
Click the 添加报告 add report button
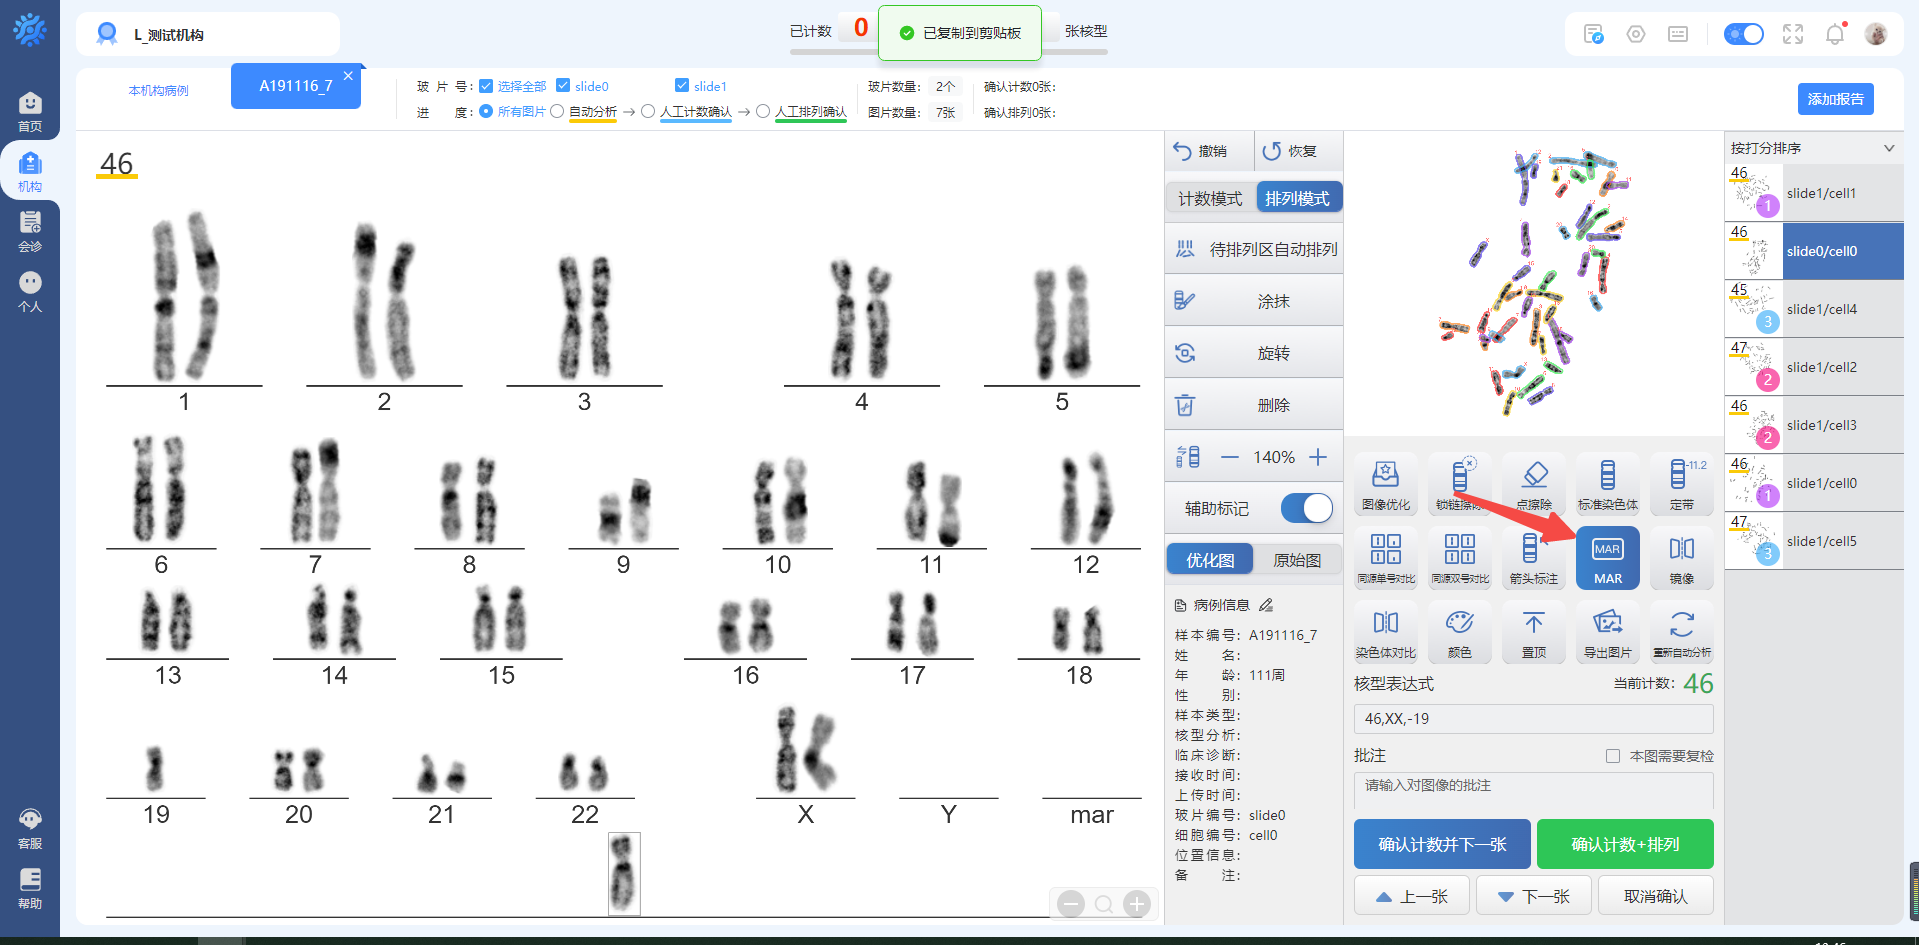(x=1835, y=99)
